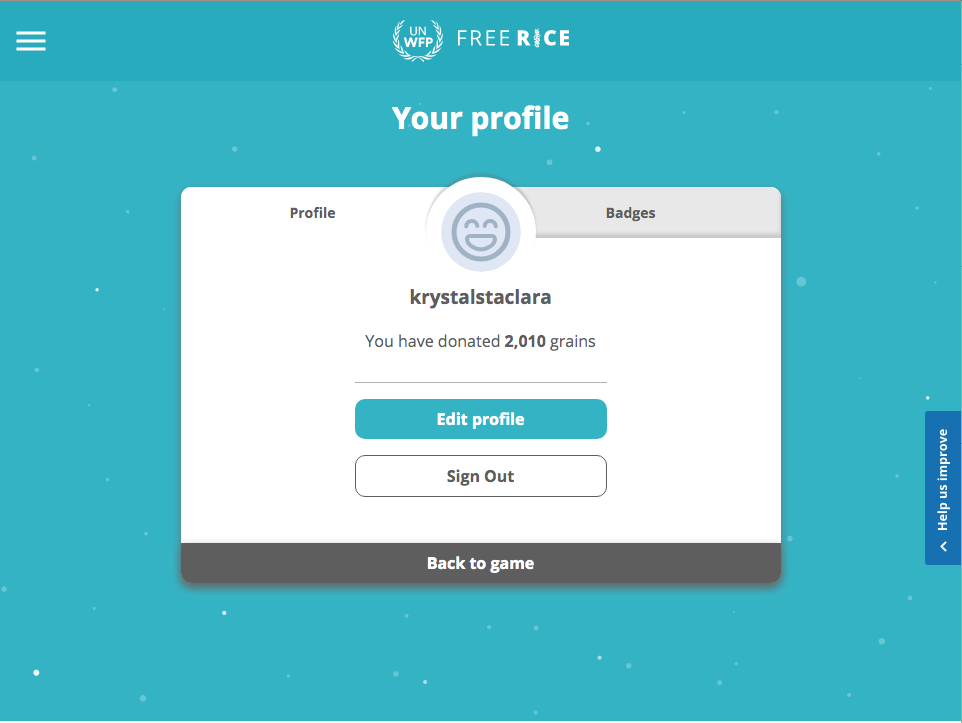Click the rice grain letter in FREERICE
962x723 pixels.
(535, 39)
